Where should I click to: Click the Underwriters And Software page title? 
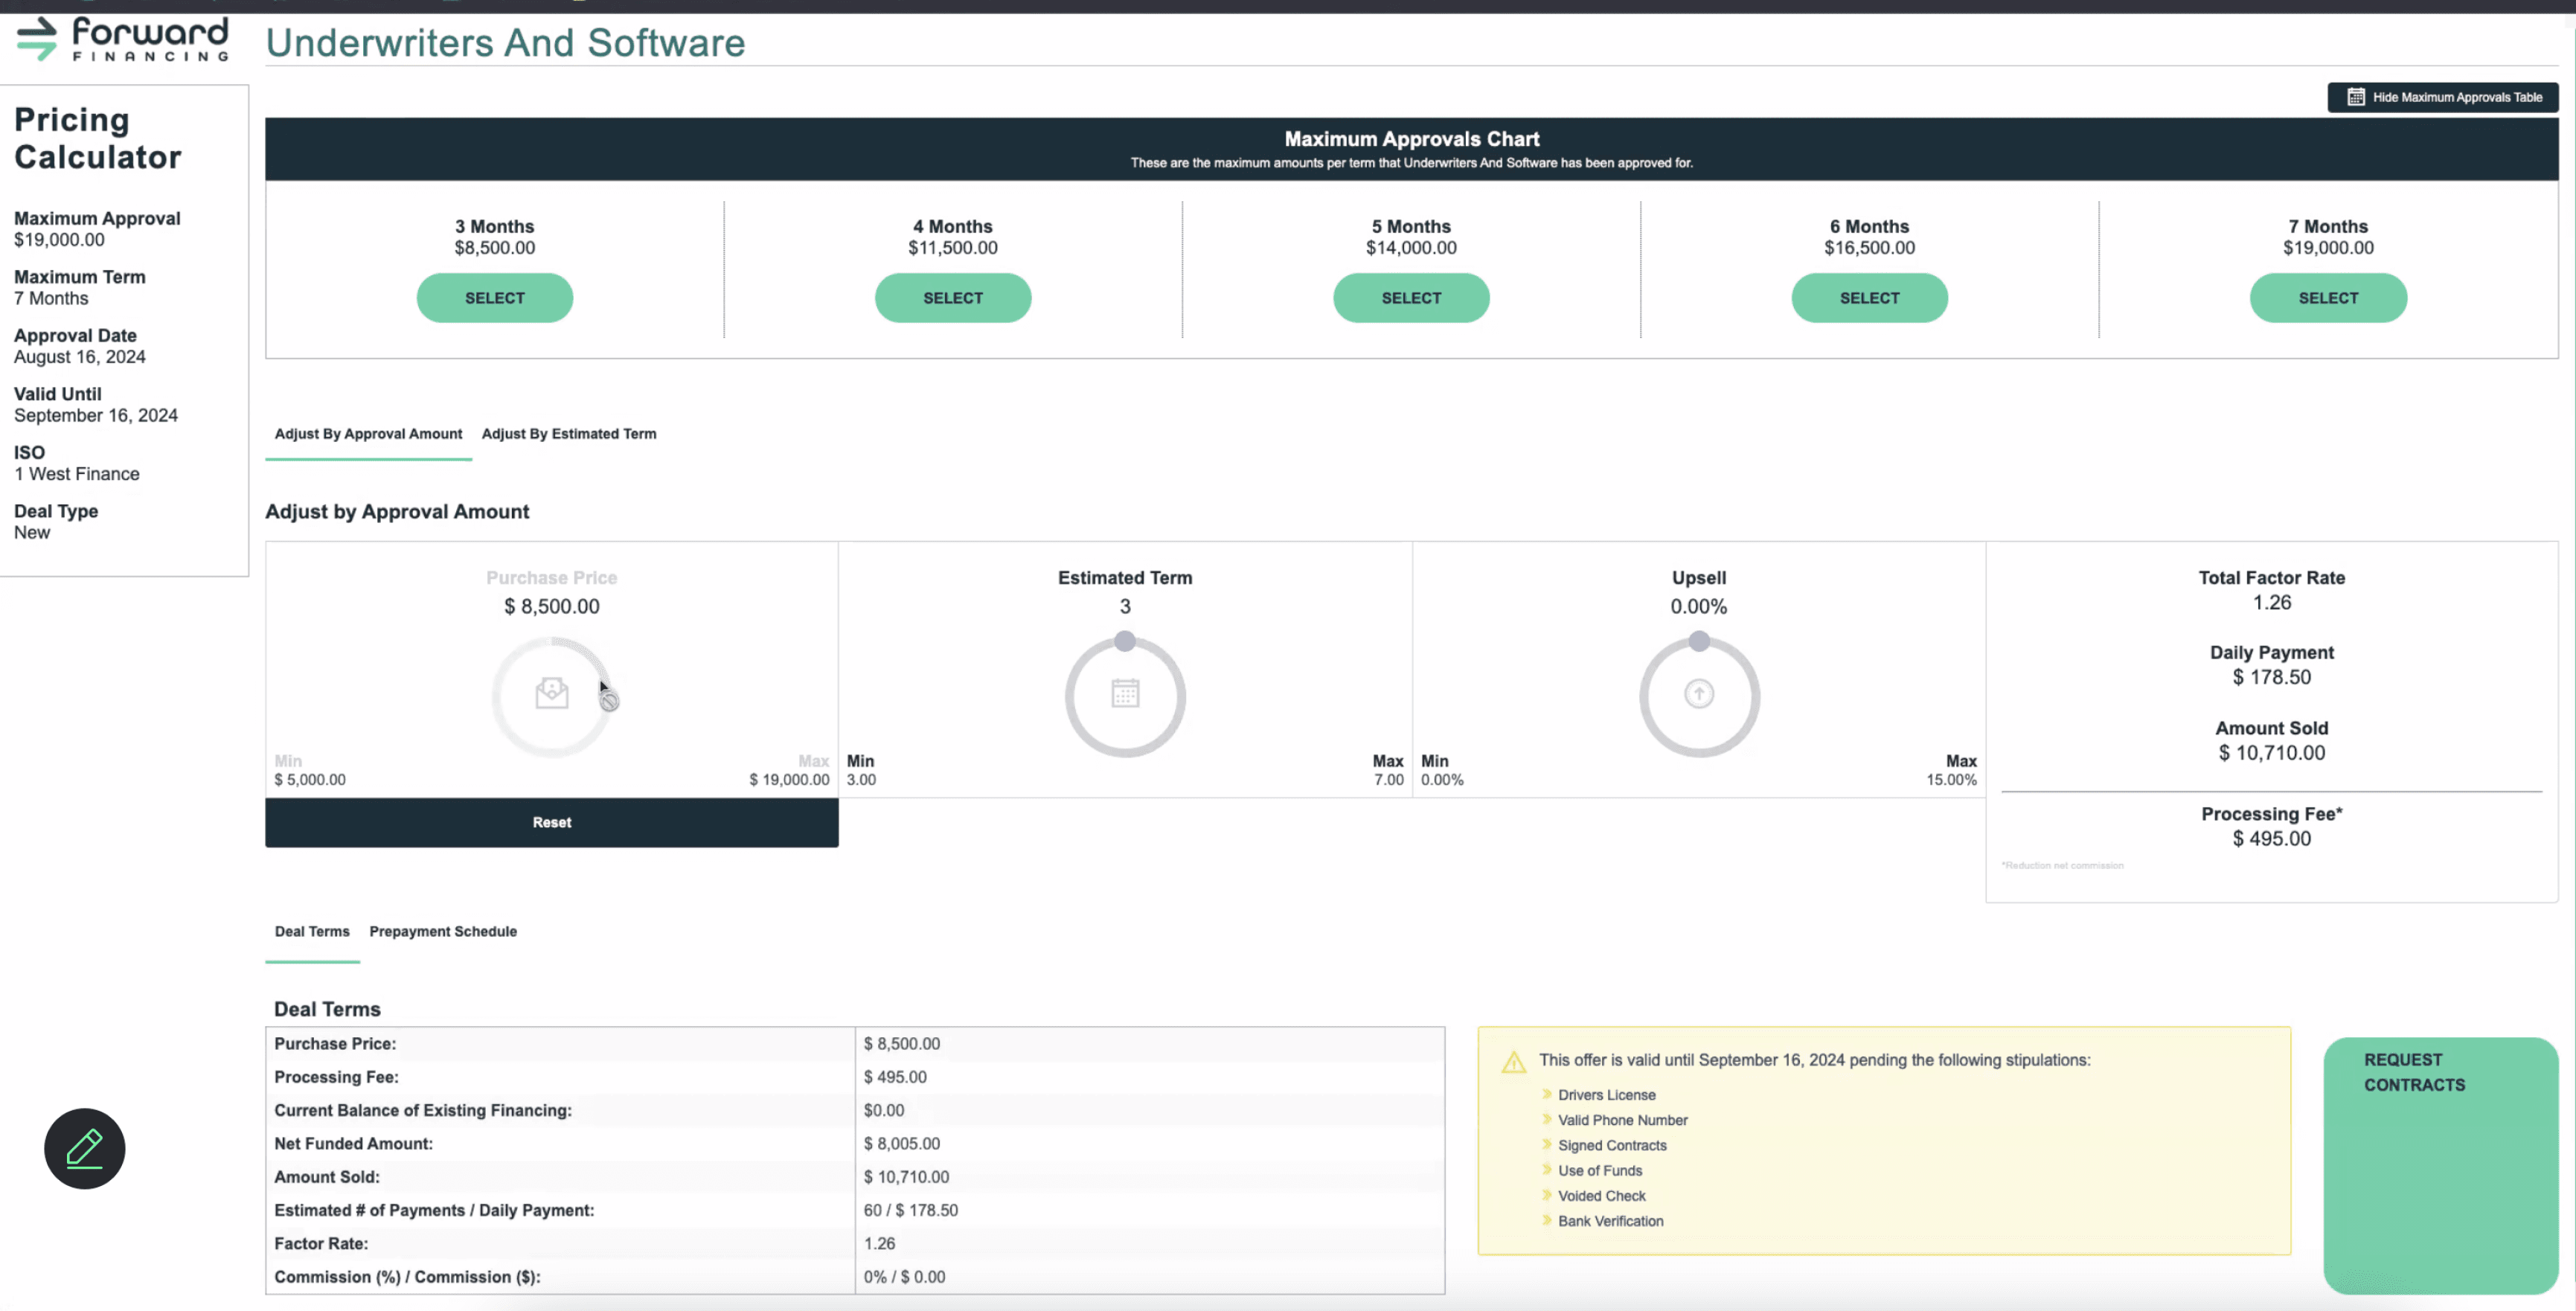click(x=505, y=43)
